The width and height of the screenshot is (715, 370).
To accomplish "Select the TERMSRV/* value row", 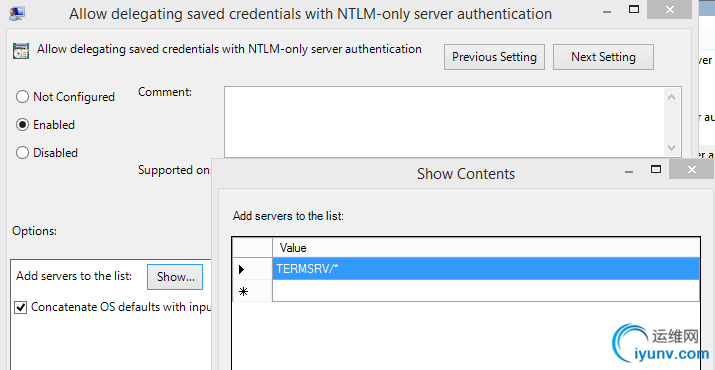I will (x=486, y=269).
